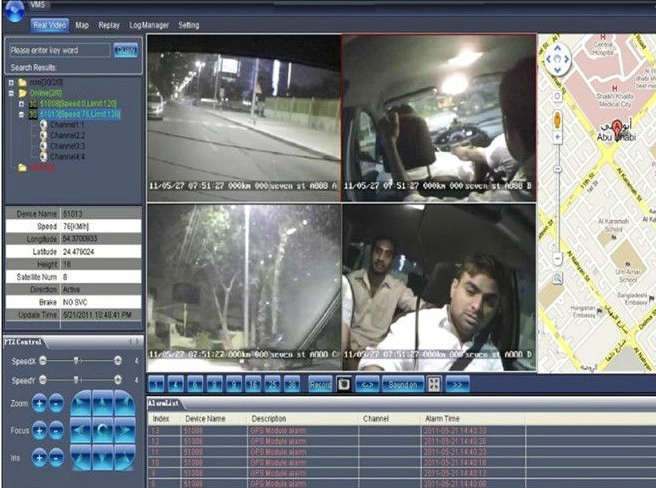The image size is (656, 488).
Task: Switch to 16-screen video layout
Action: (253, 384)
